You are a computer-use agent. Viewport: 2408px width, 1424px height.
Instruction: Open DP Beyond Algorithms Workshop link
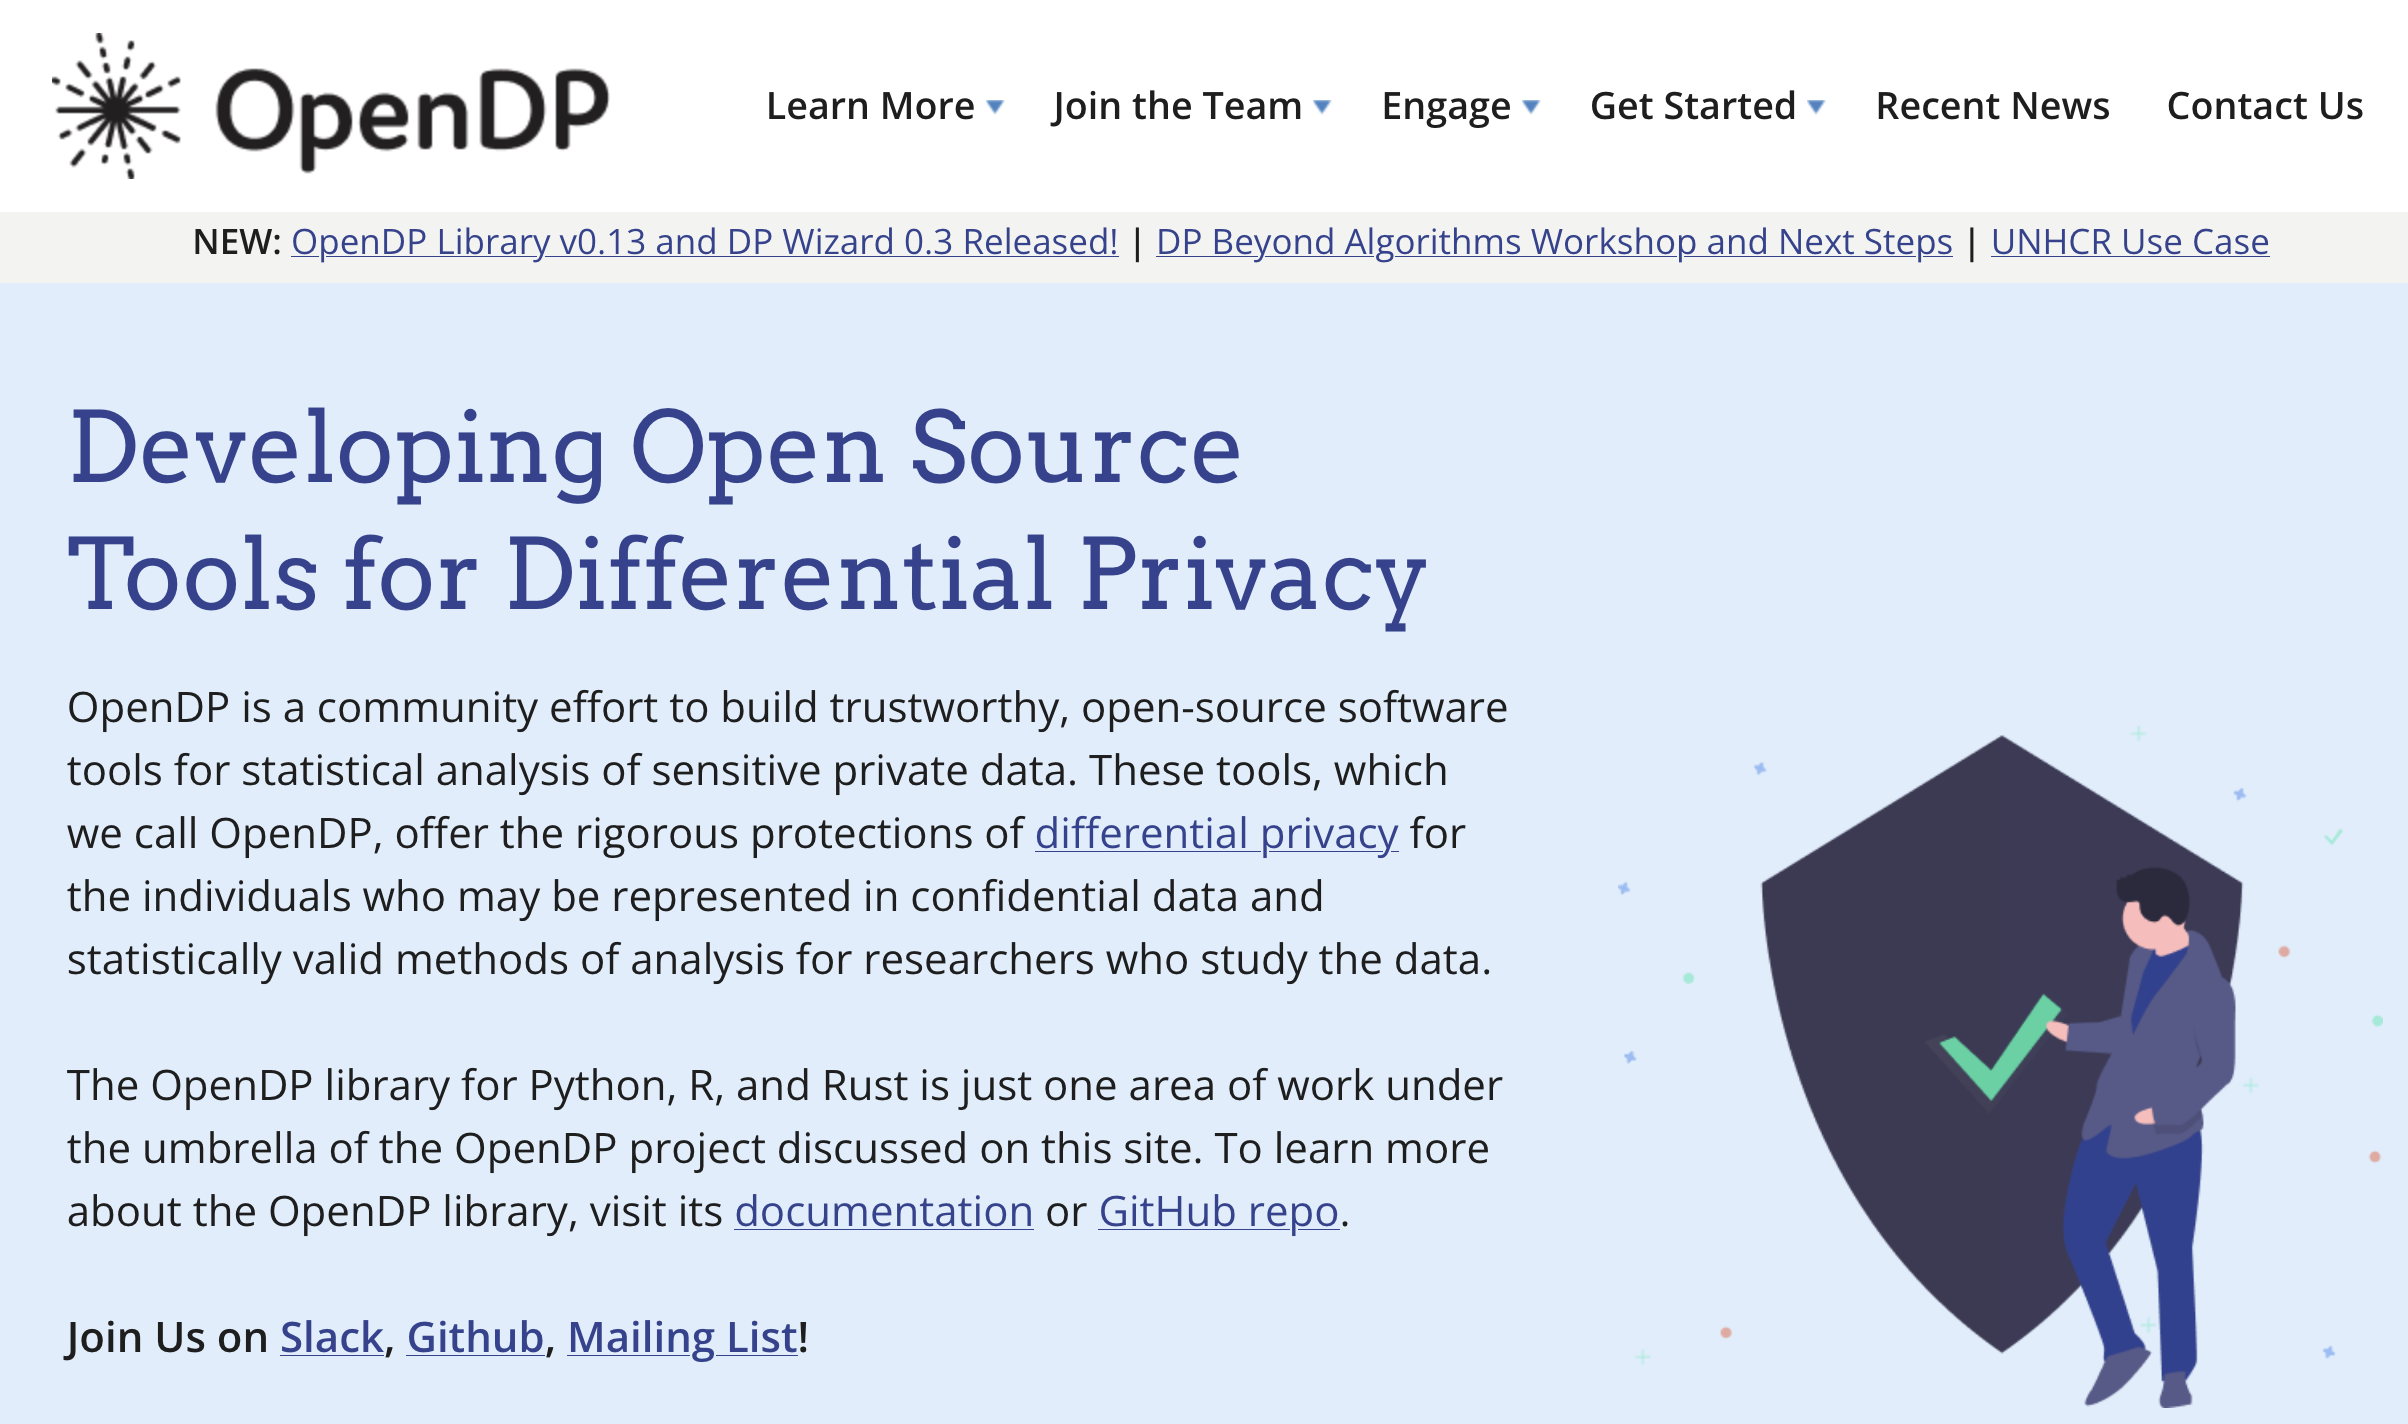click(1554, 242)
